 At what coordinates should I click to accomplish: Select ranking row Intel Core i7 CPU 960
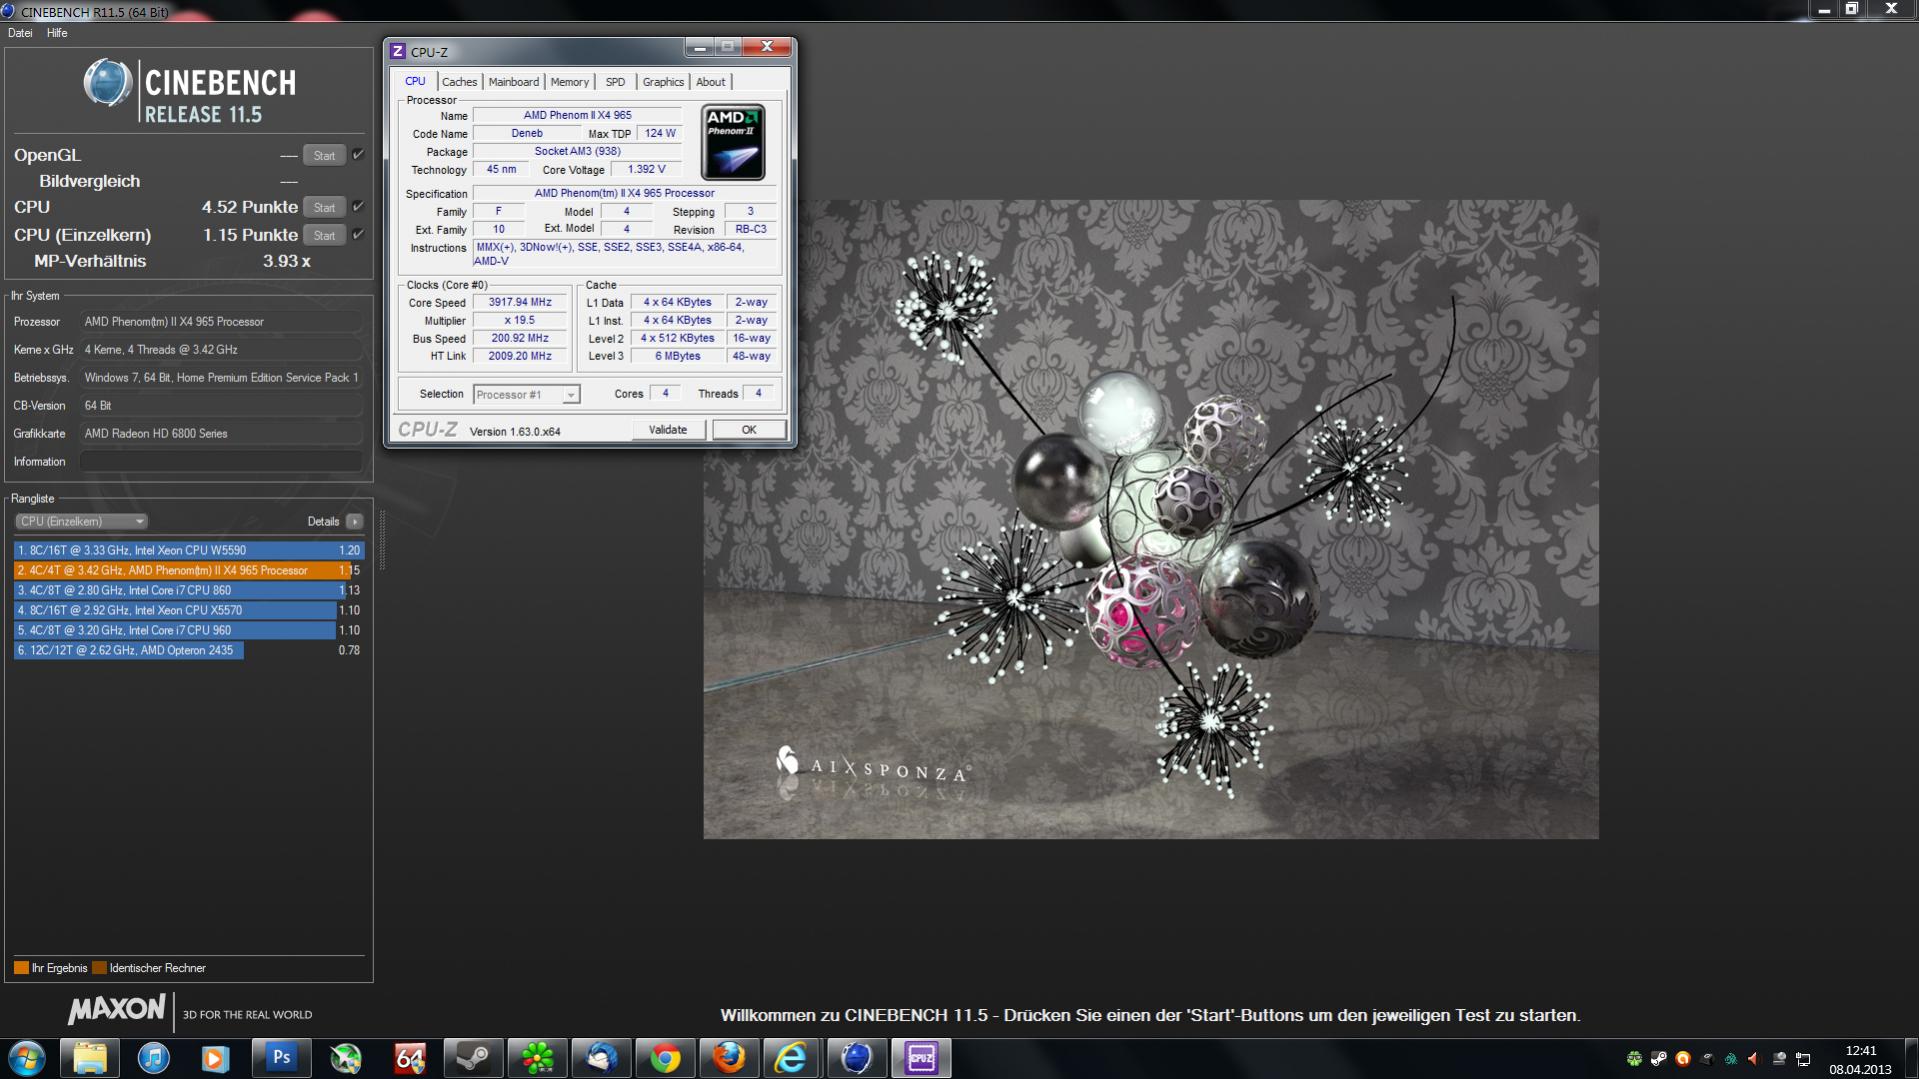tap(188, 630)
